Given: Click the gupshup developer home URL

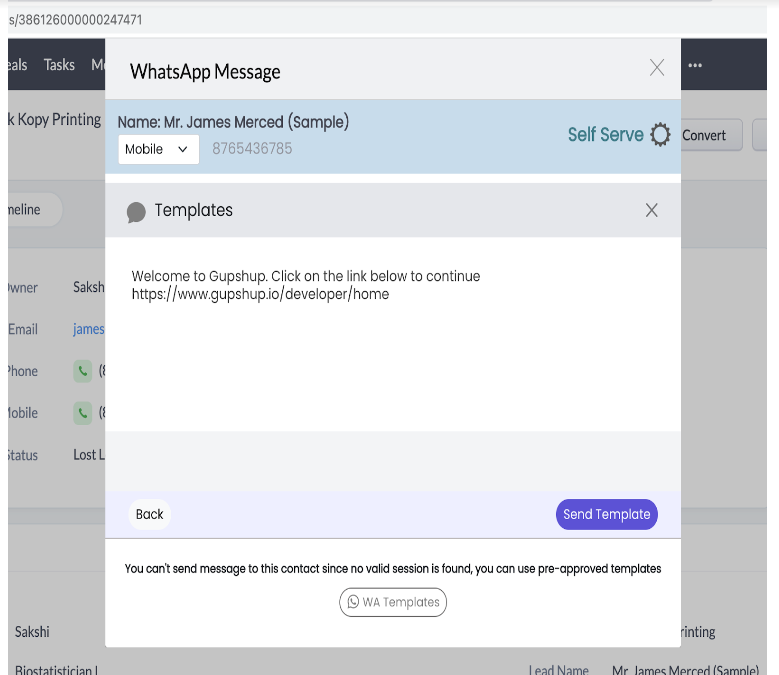Looking at the screenshot, I should coord(260,294).
